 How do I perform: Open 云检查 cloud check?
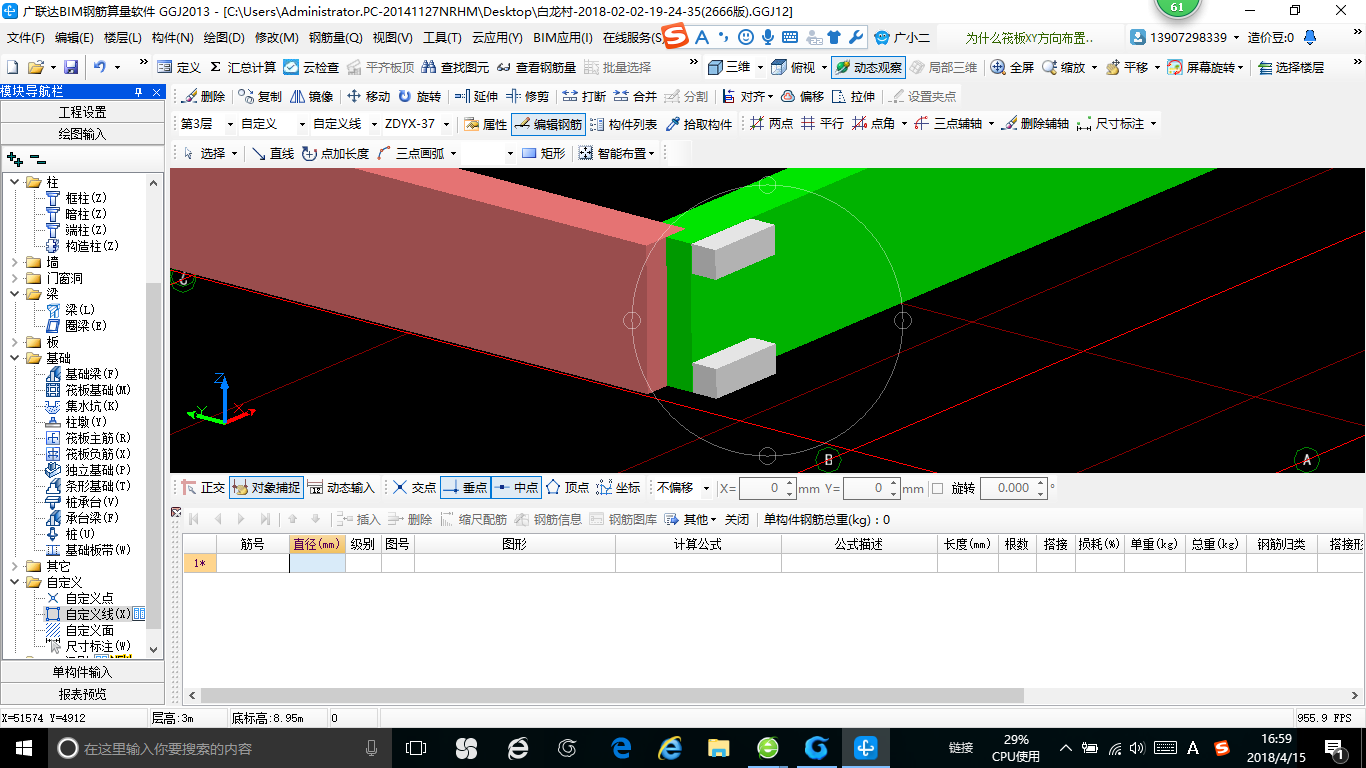click(311, 67)
